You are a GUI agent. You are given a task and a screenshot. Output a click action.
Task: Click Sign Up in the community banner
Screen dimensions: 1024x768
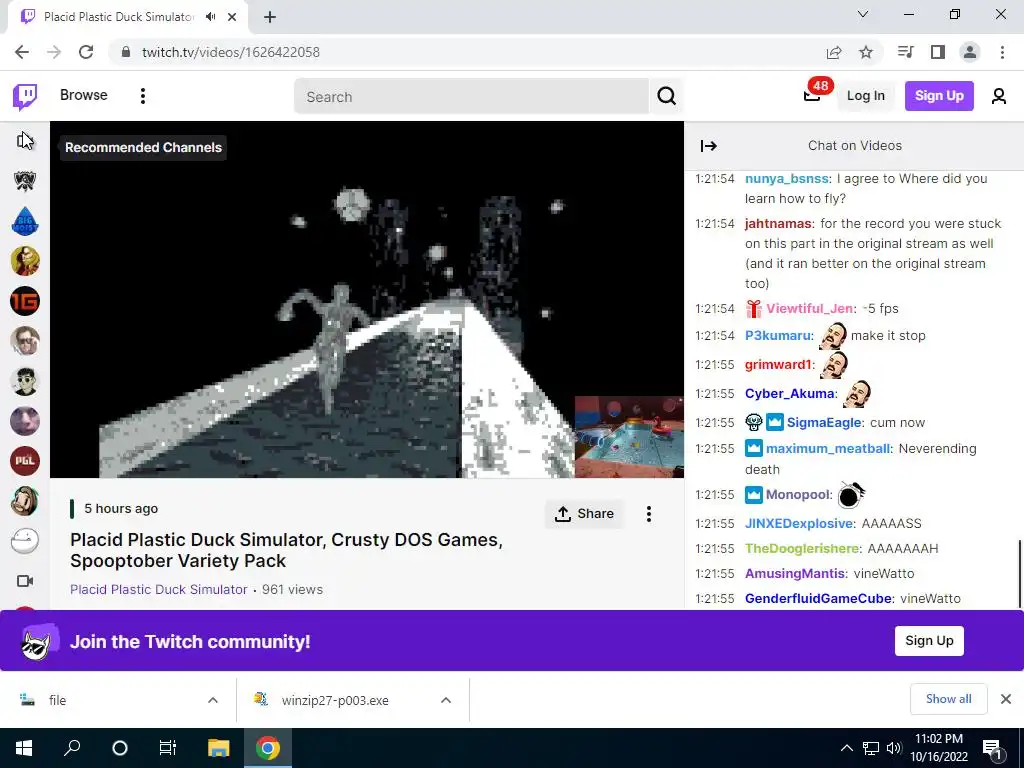929,641
